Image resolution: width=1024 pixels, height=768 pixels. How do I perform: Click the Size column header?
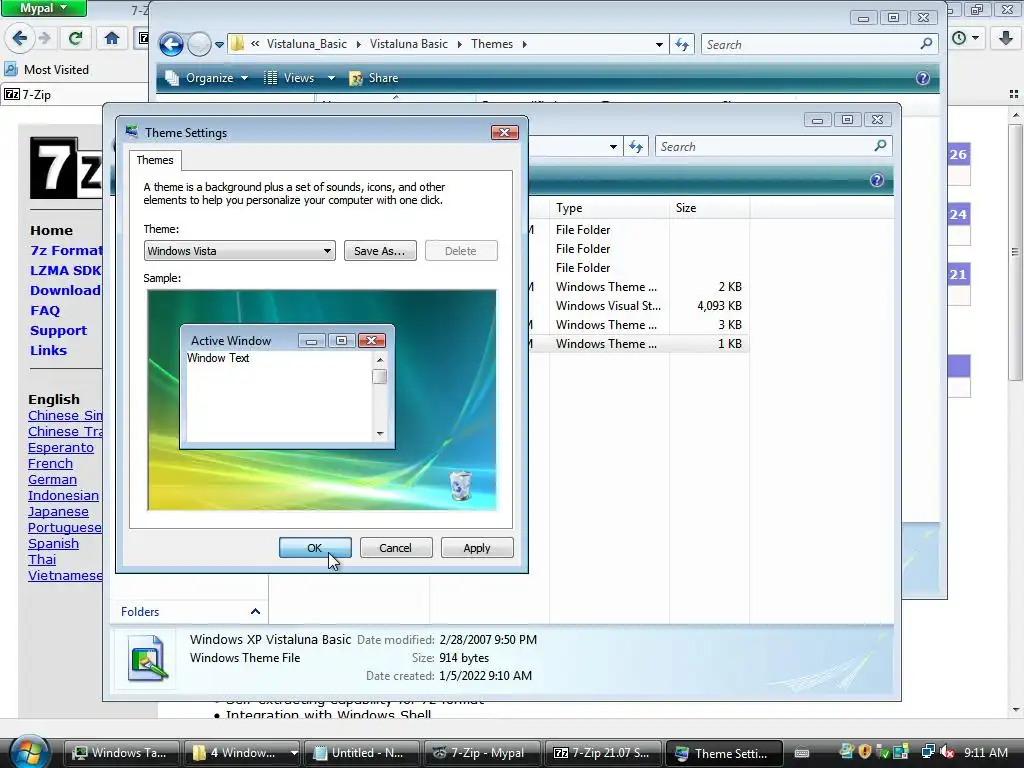[709, 208]
